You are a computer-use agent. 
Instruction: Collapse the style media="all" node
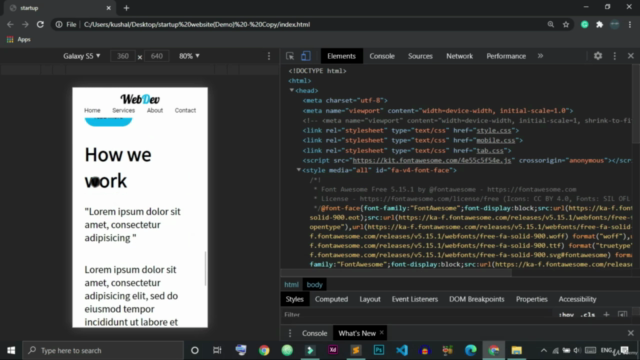(x=298, y=170)
